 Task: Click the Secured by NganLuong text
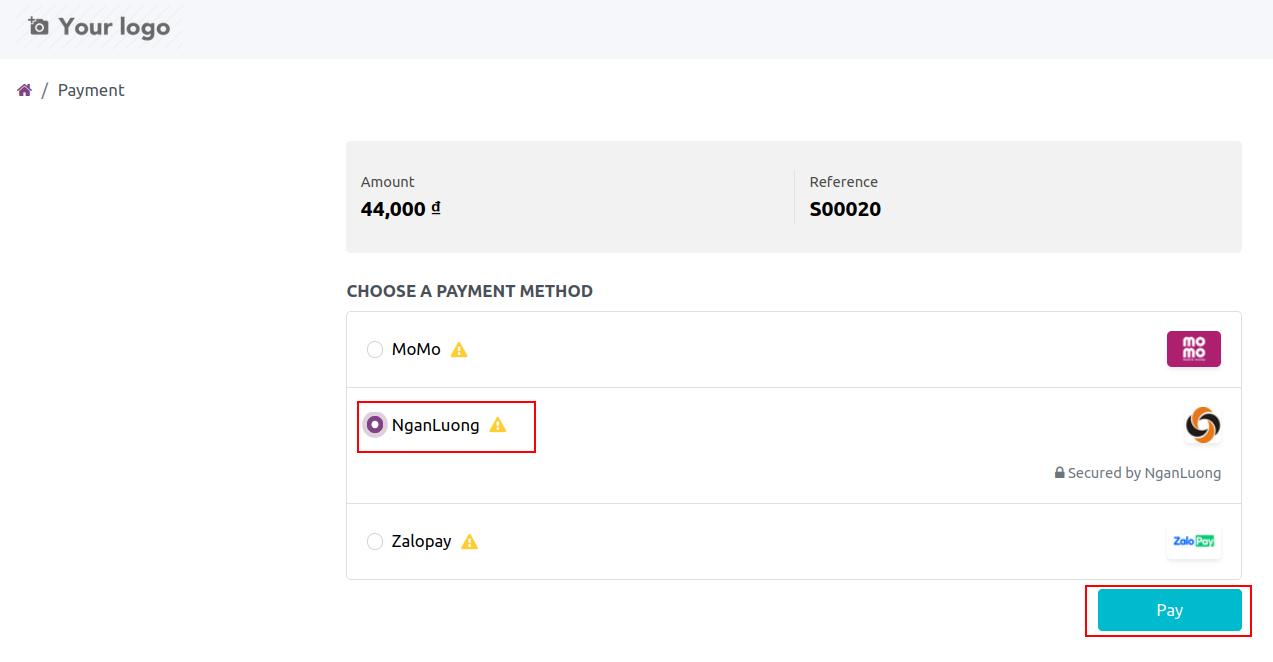(x=1144, y=473)
